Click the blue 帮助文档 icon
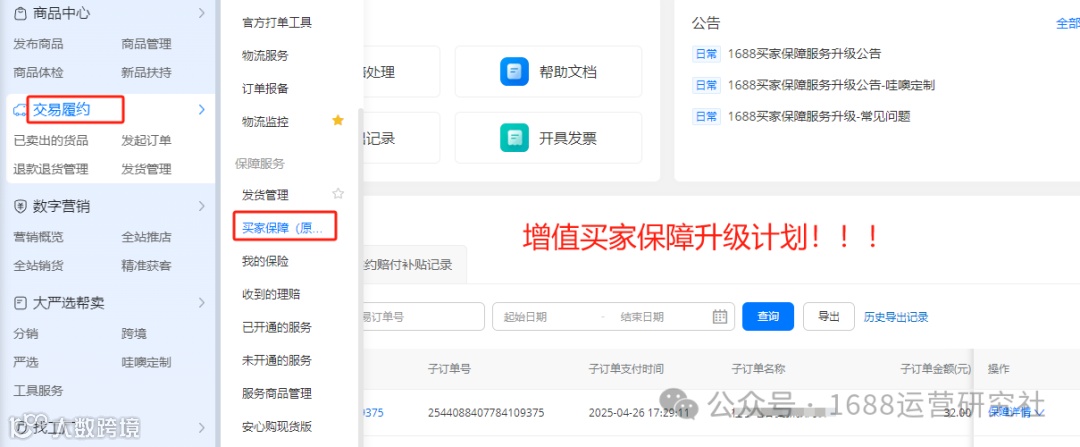 pos(515,72)
